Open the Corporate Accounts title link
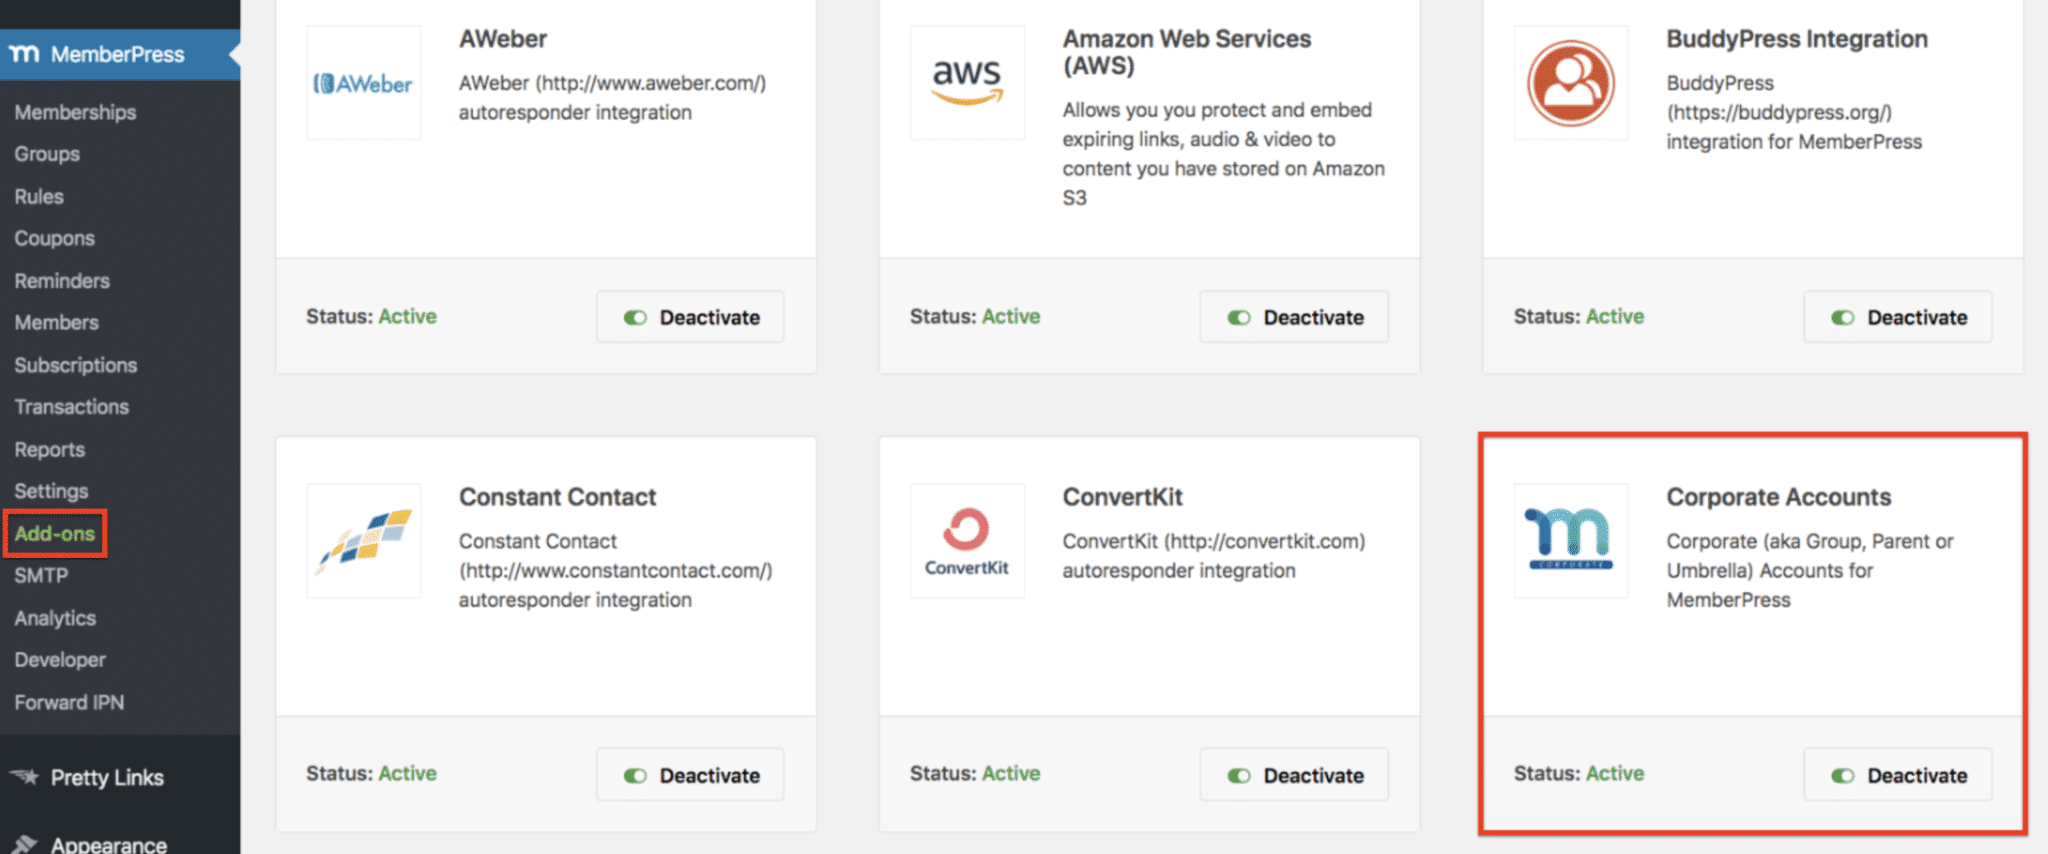2048x854 pixels. (1778, 497)
